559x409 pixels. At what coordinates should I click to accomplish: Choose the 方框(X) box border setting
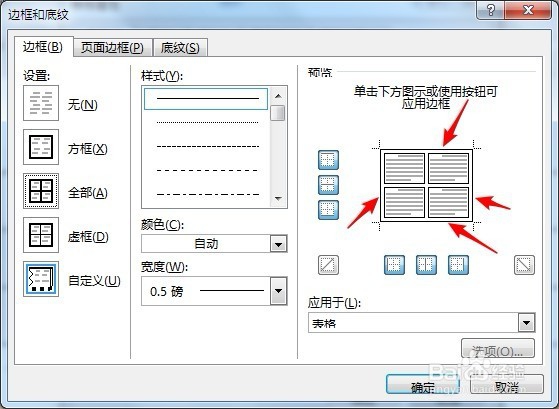(x=41, y=147)
